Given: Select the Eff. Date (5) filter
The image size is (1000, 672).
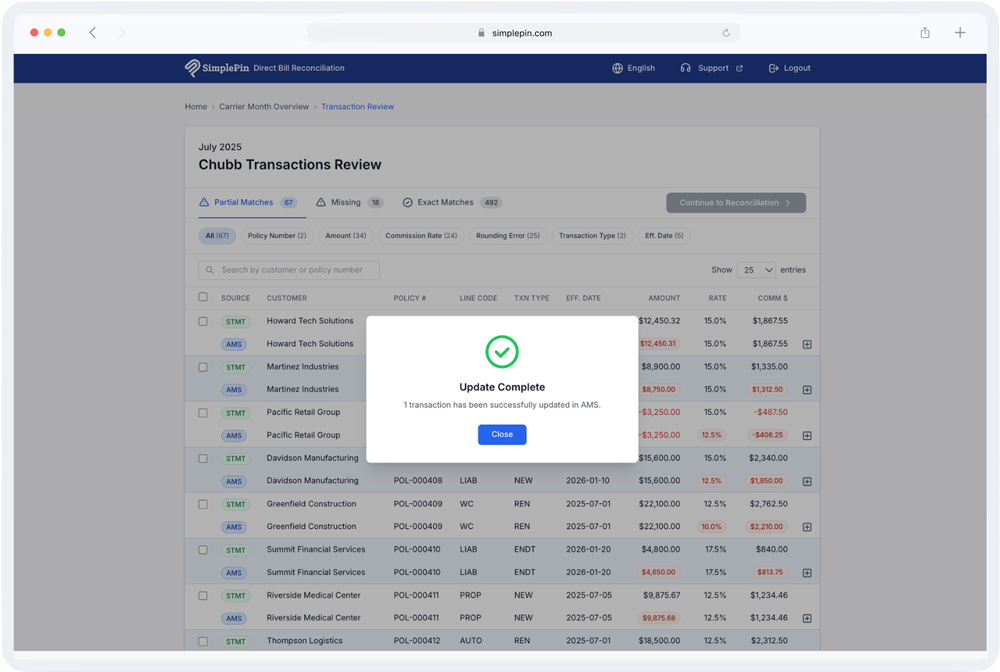Looking at the screenshot, I should 664,236.
